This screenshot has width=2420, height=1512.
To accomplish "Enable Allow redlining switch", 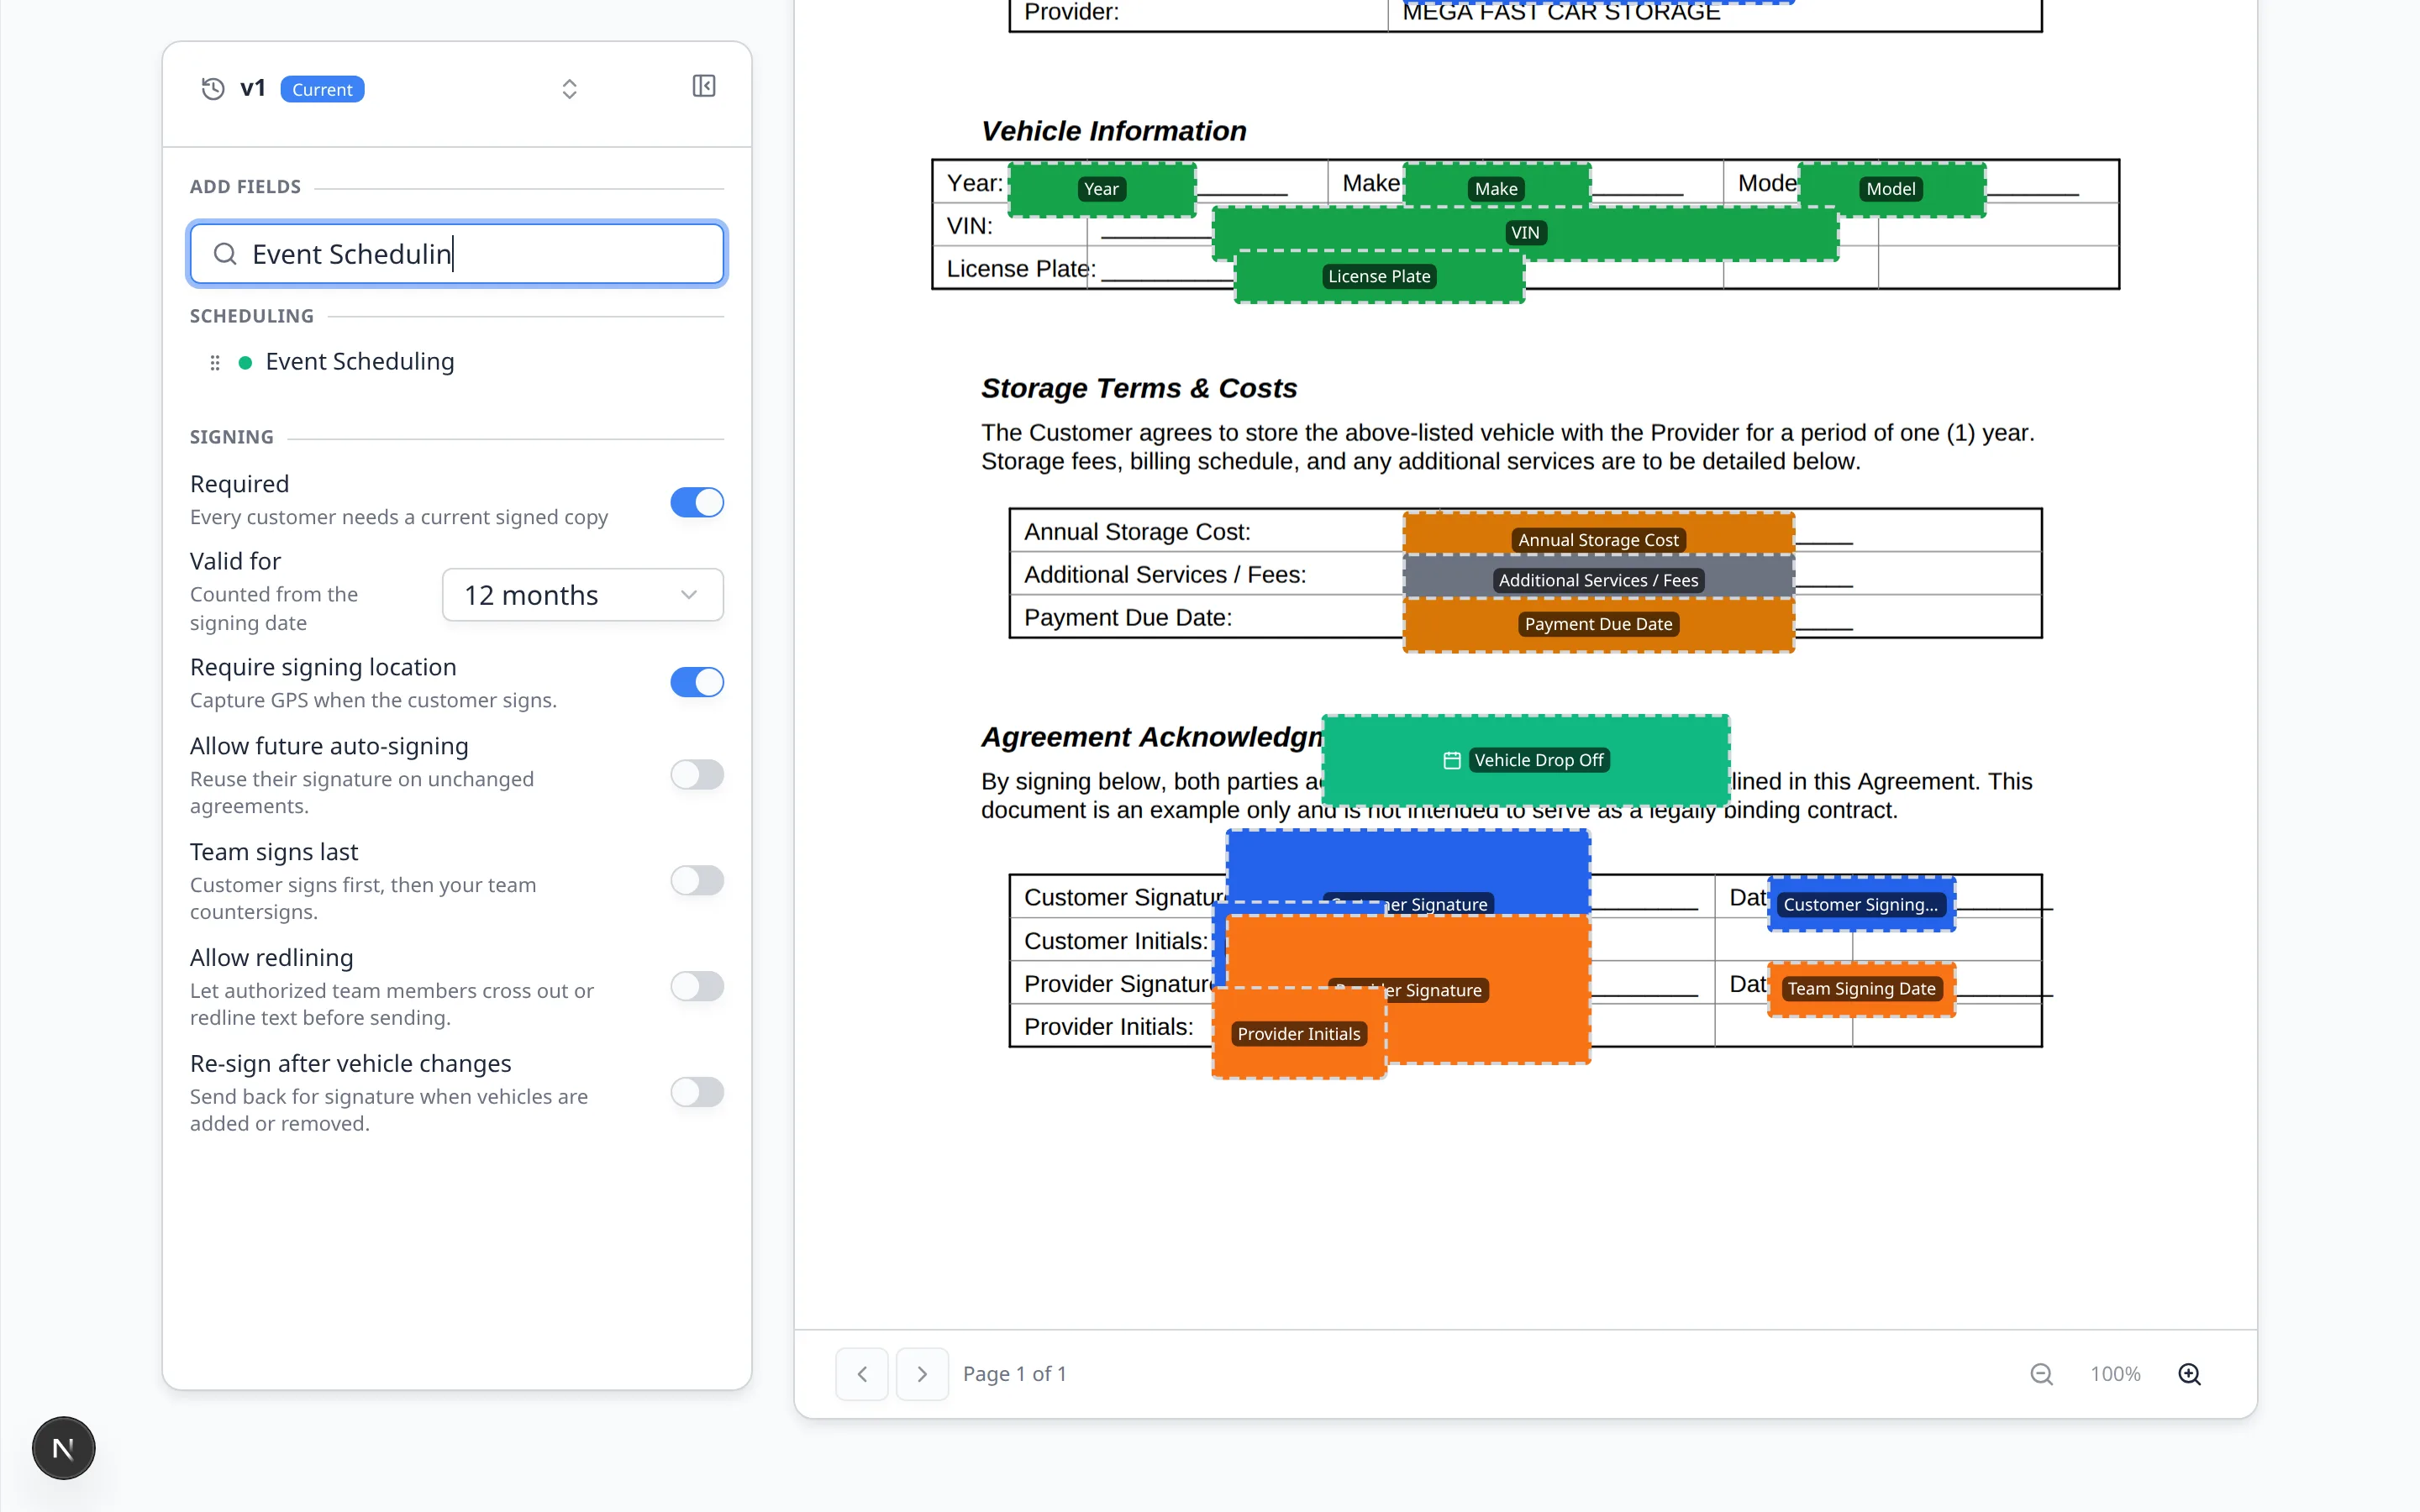I will (697, 986).
